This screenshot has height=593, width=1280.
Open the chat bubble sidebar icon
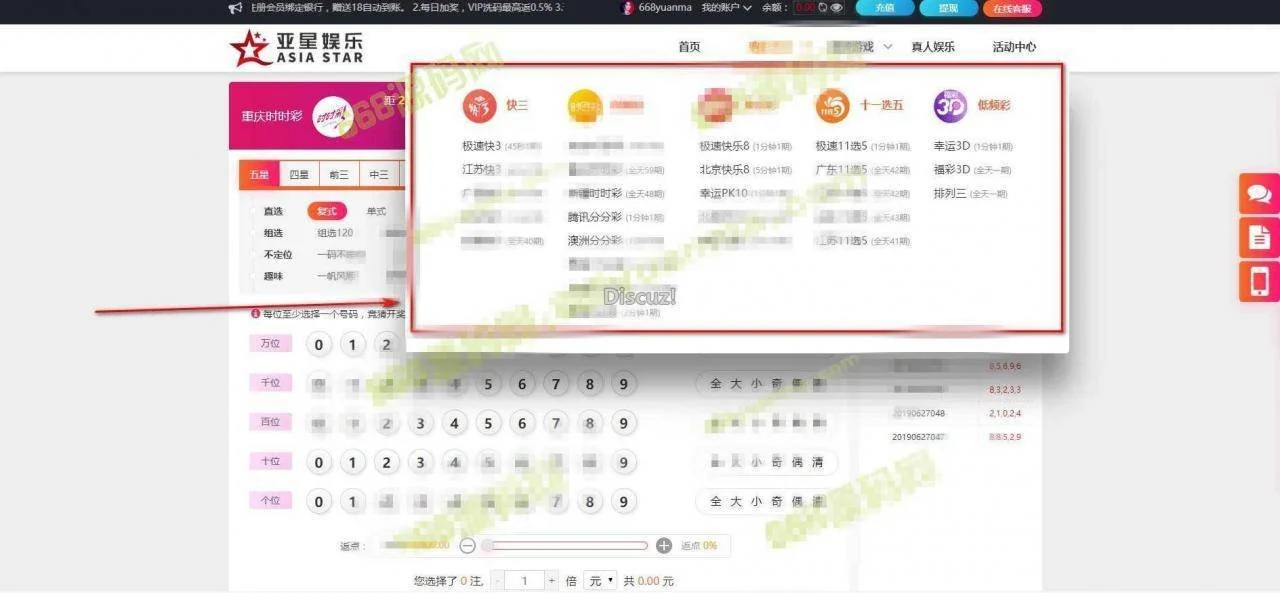click(x=1259, y=193)
